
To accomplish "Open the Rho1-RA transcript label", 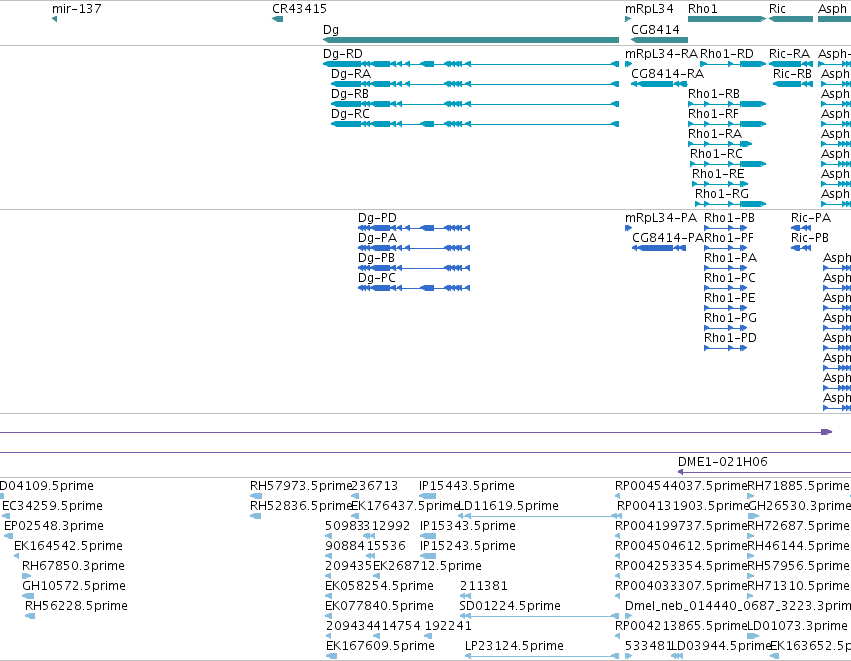I will tap(715, 134).
